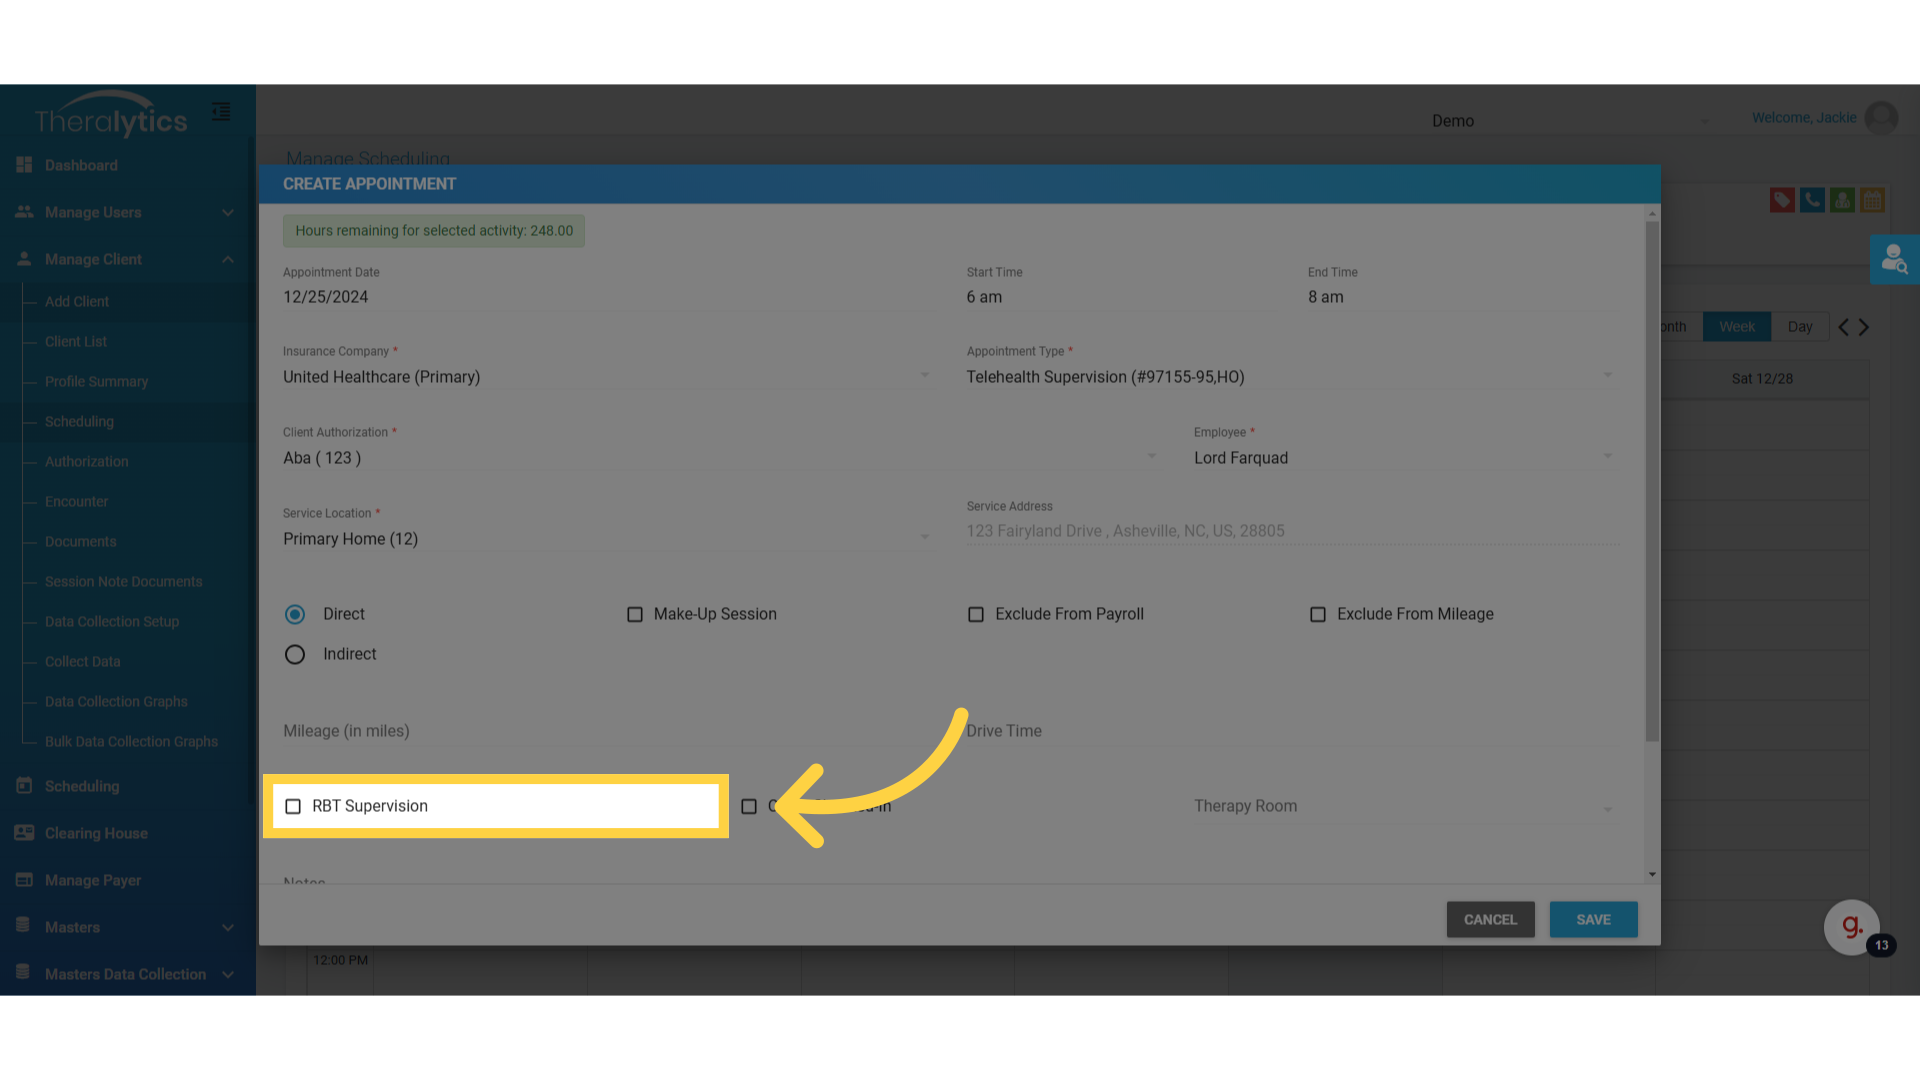Screen dimensions: 1920x1080
Task: Check the RBT Supervision checkbox
Action: [x=293, y=806]
